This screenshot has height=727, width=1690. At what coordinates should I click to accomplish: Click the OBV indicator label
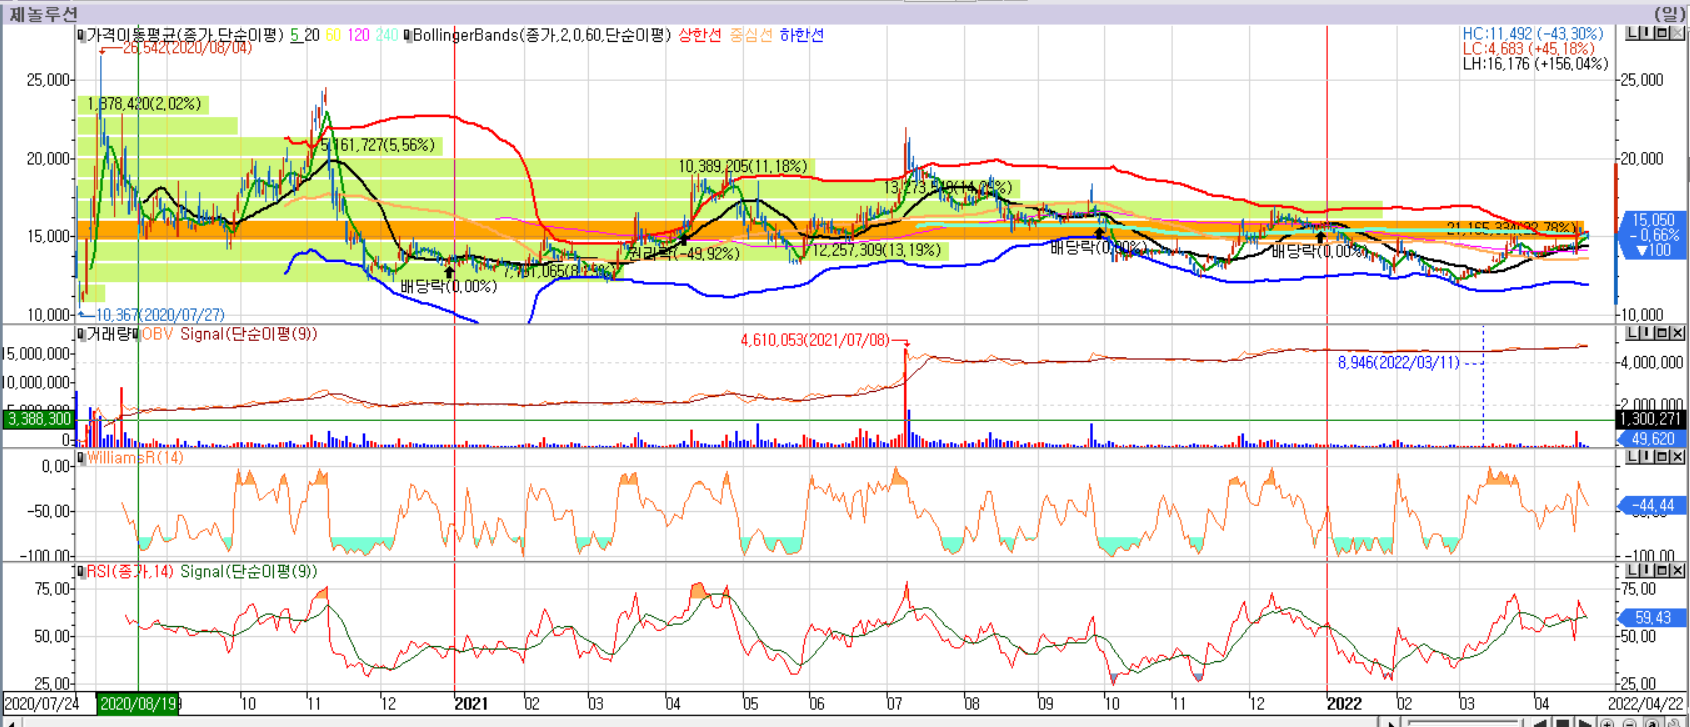pyautogui.click(x=158, y=334)
